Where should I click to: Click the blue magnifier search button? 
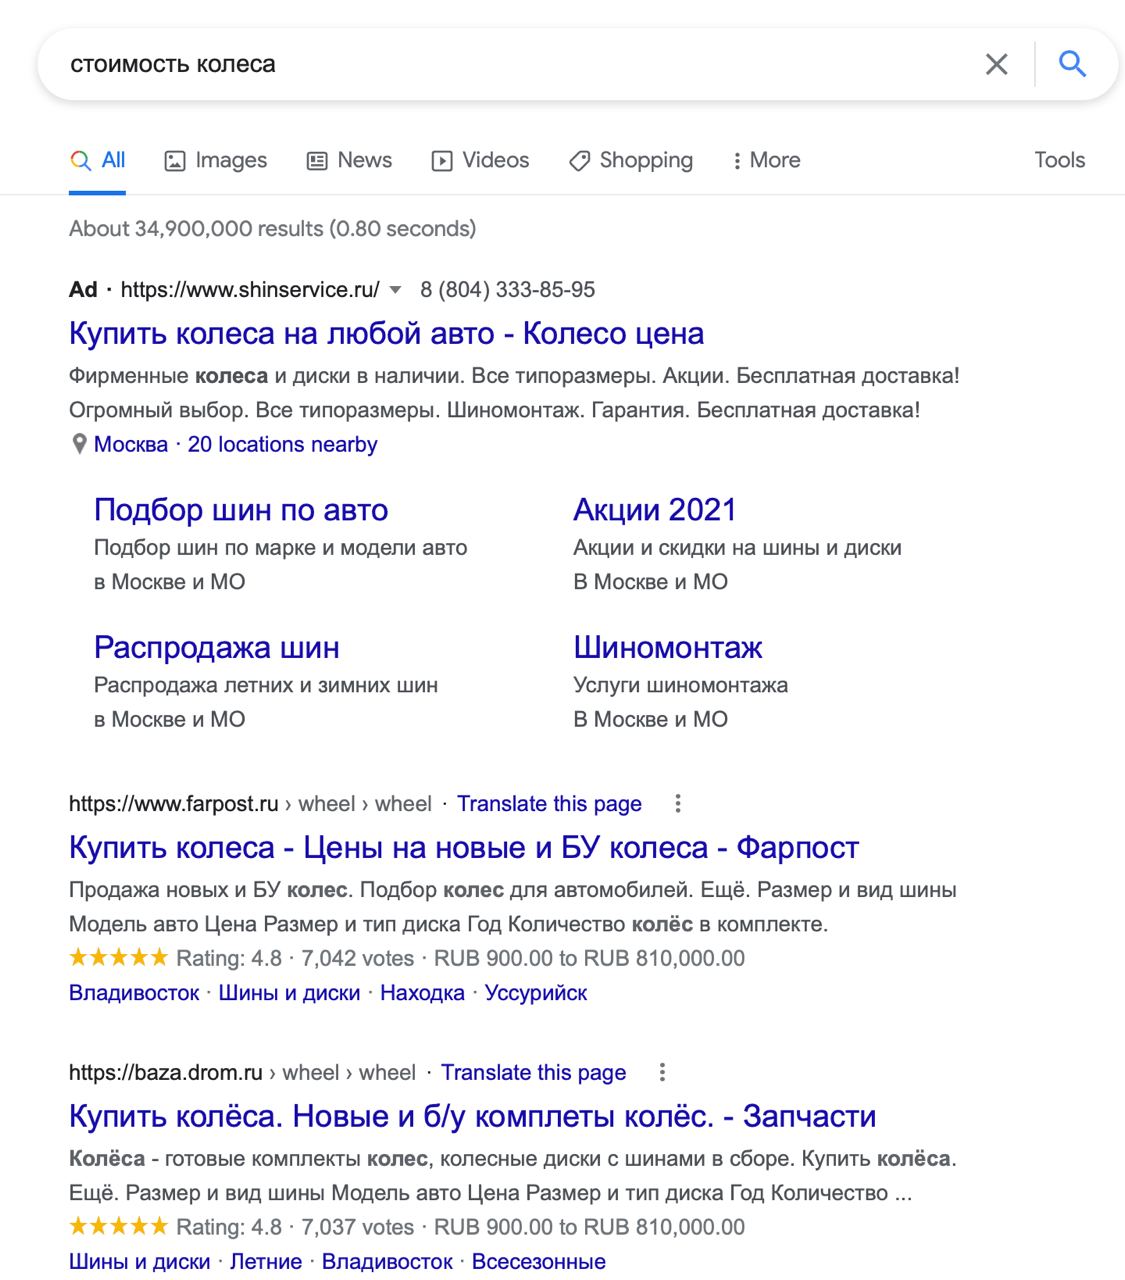(1072, 64)
